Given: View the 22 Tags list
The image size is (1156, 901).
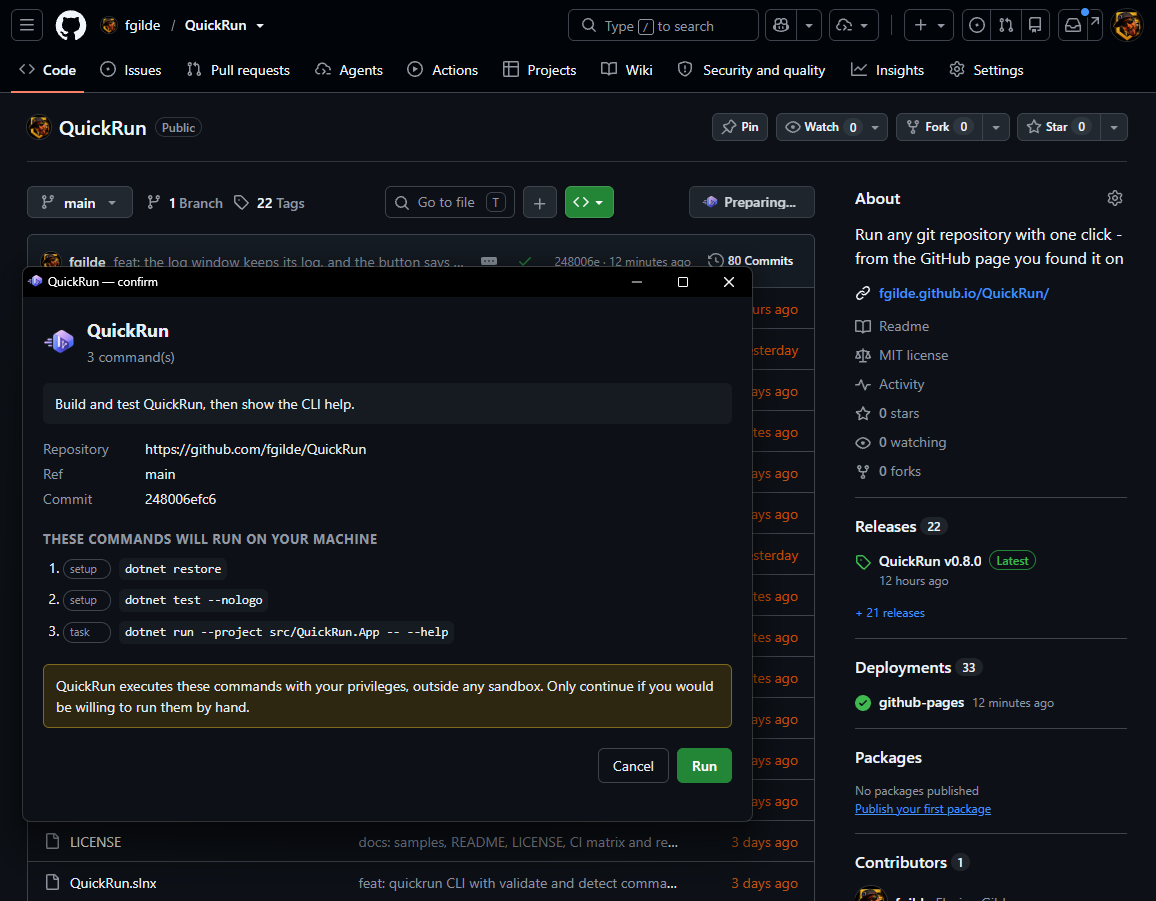Looking at the screenshot, I should tap(269, 203).
